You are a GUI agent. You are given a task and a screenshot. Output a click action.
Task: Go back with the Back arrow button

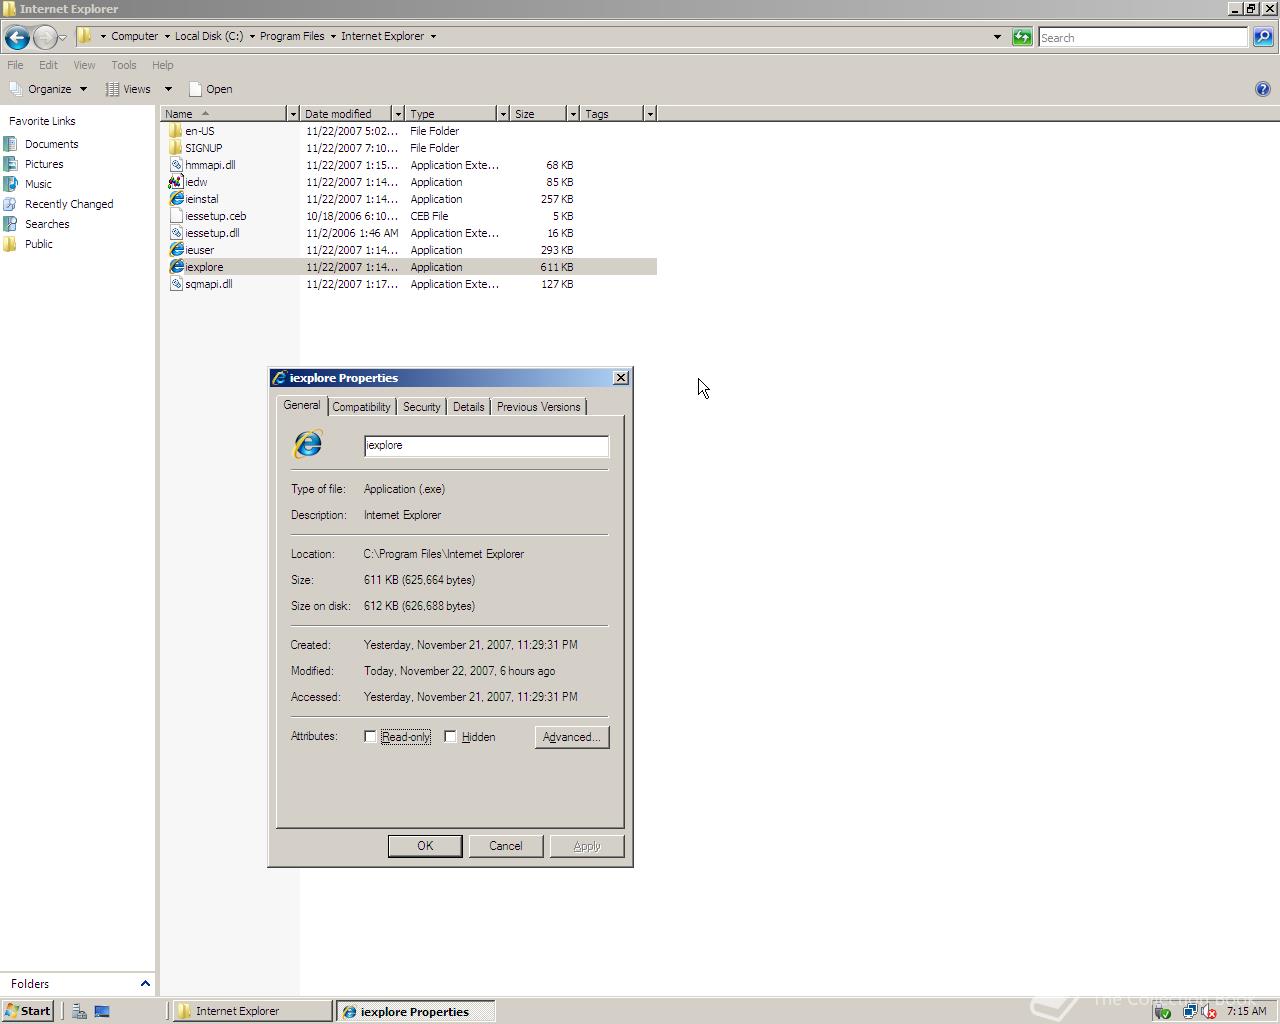(x=17, y=38)
